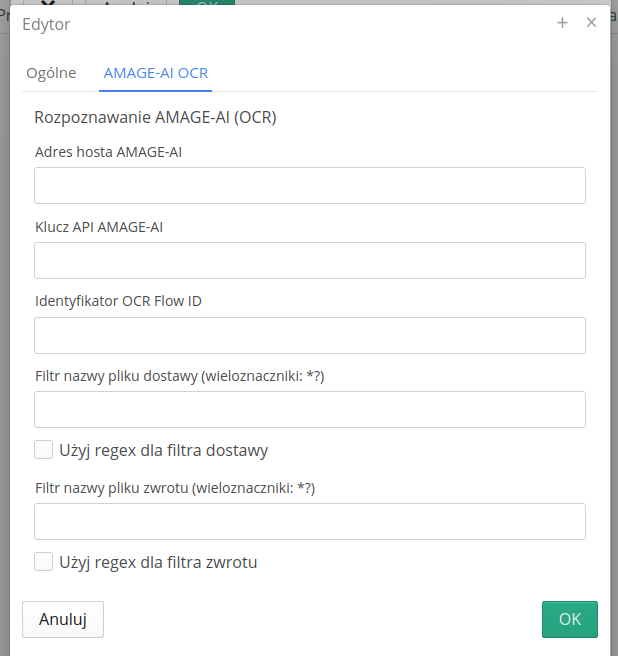Focus the Filtr nazwy pliku dostawy input
The width and height of the screenshot is (618, 656).
[x=309, y=409]
